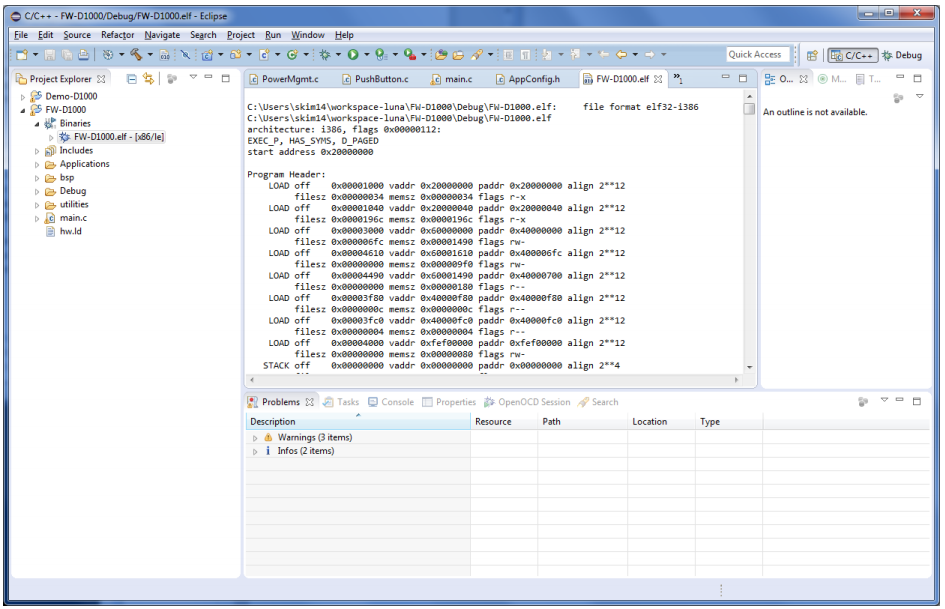945x609 pixels.
Task: Open the New file dropdown arrow
Action: click(x=36, y=55)
